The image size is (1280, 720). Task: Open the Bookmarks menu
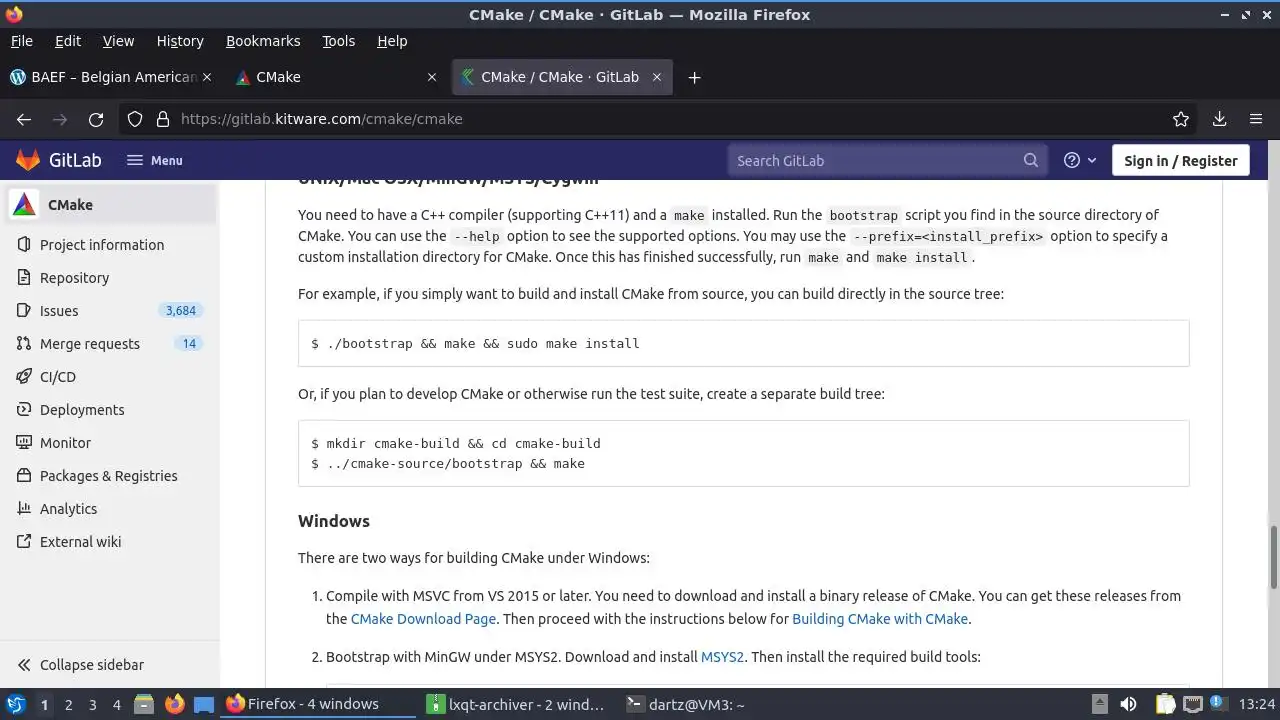(263, 41)
